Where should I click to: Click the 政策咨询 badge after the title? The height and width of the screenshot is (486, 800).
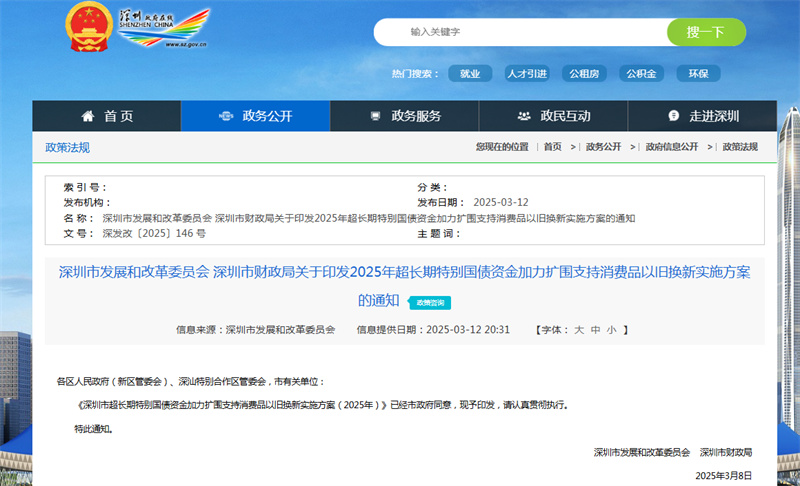[425, 301]
